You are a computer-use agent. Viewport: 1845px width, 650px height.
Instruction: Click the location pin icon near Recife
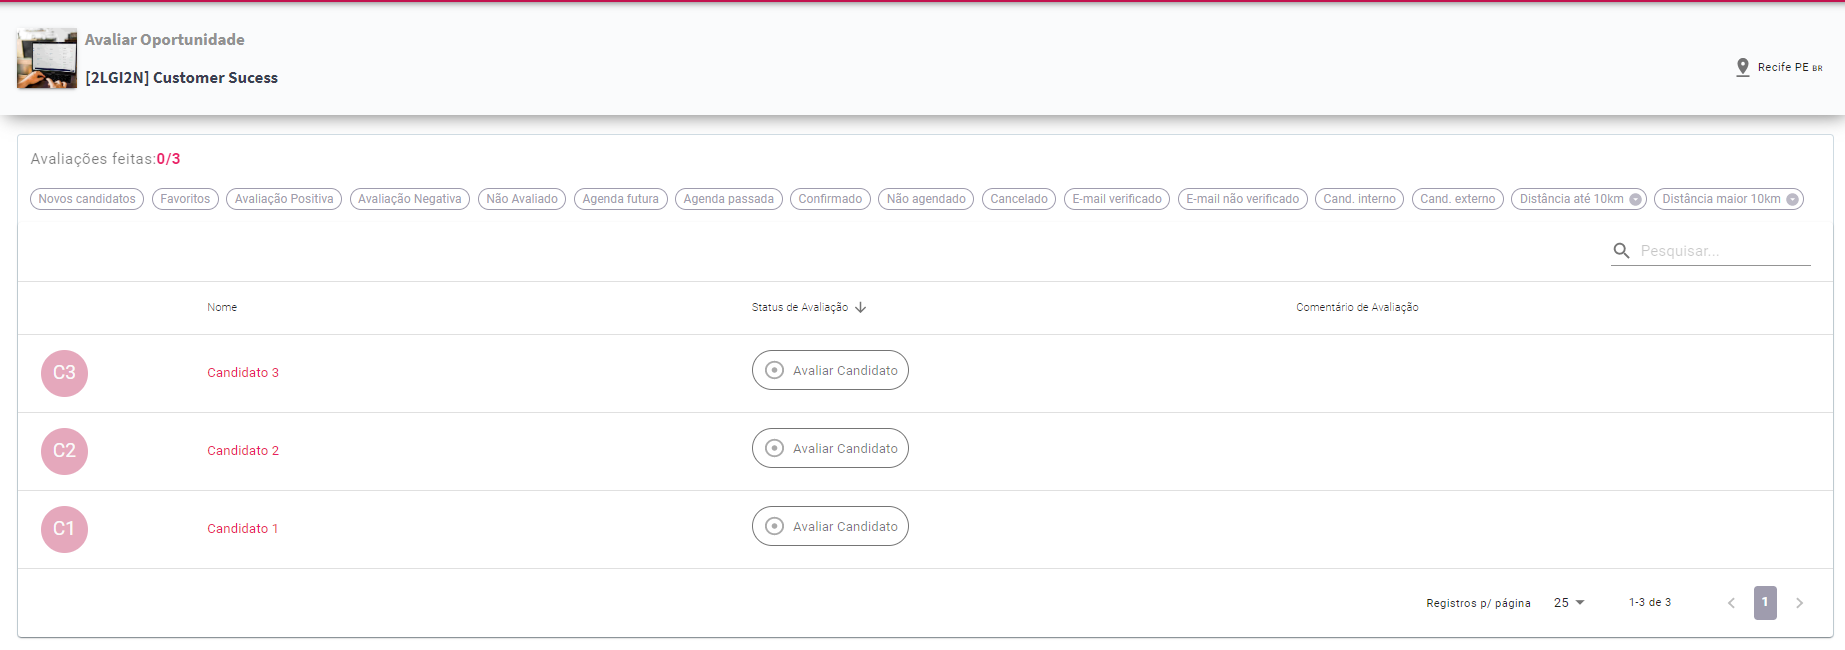point(1742,67)
